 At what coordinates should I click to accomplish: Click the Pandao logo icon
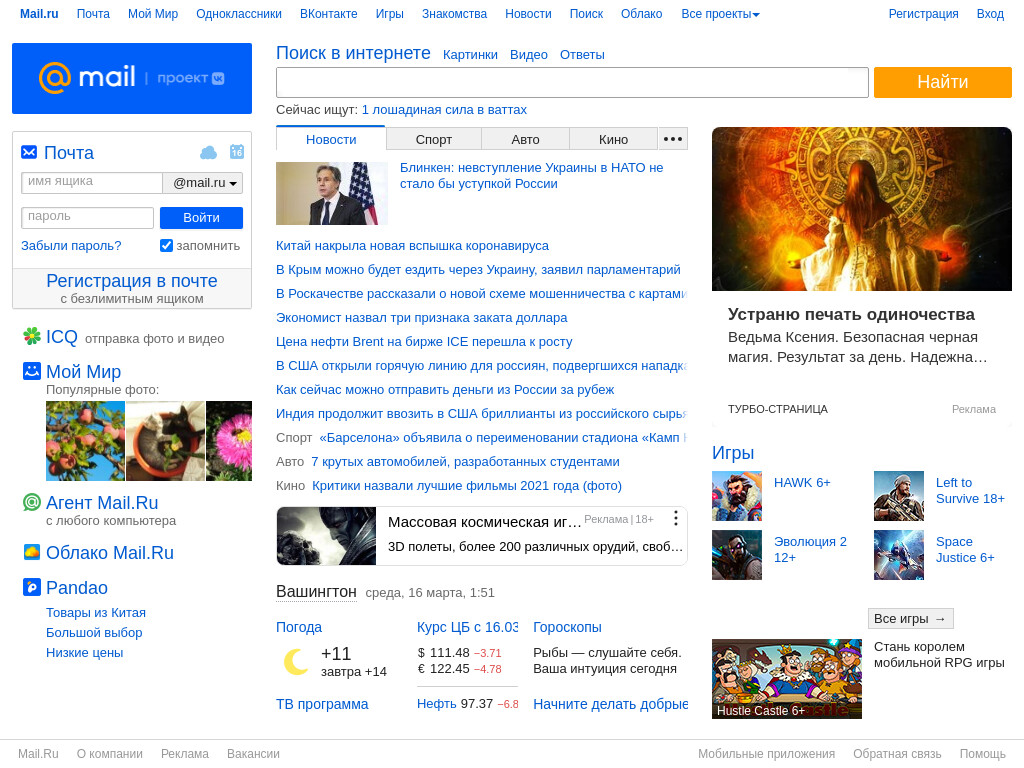pyautogui.click(x=32, y=587)
